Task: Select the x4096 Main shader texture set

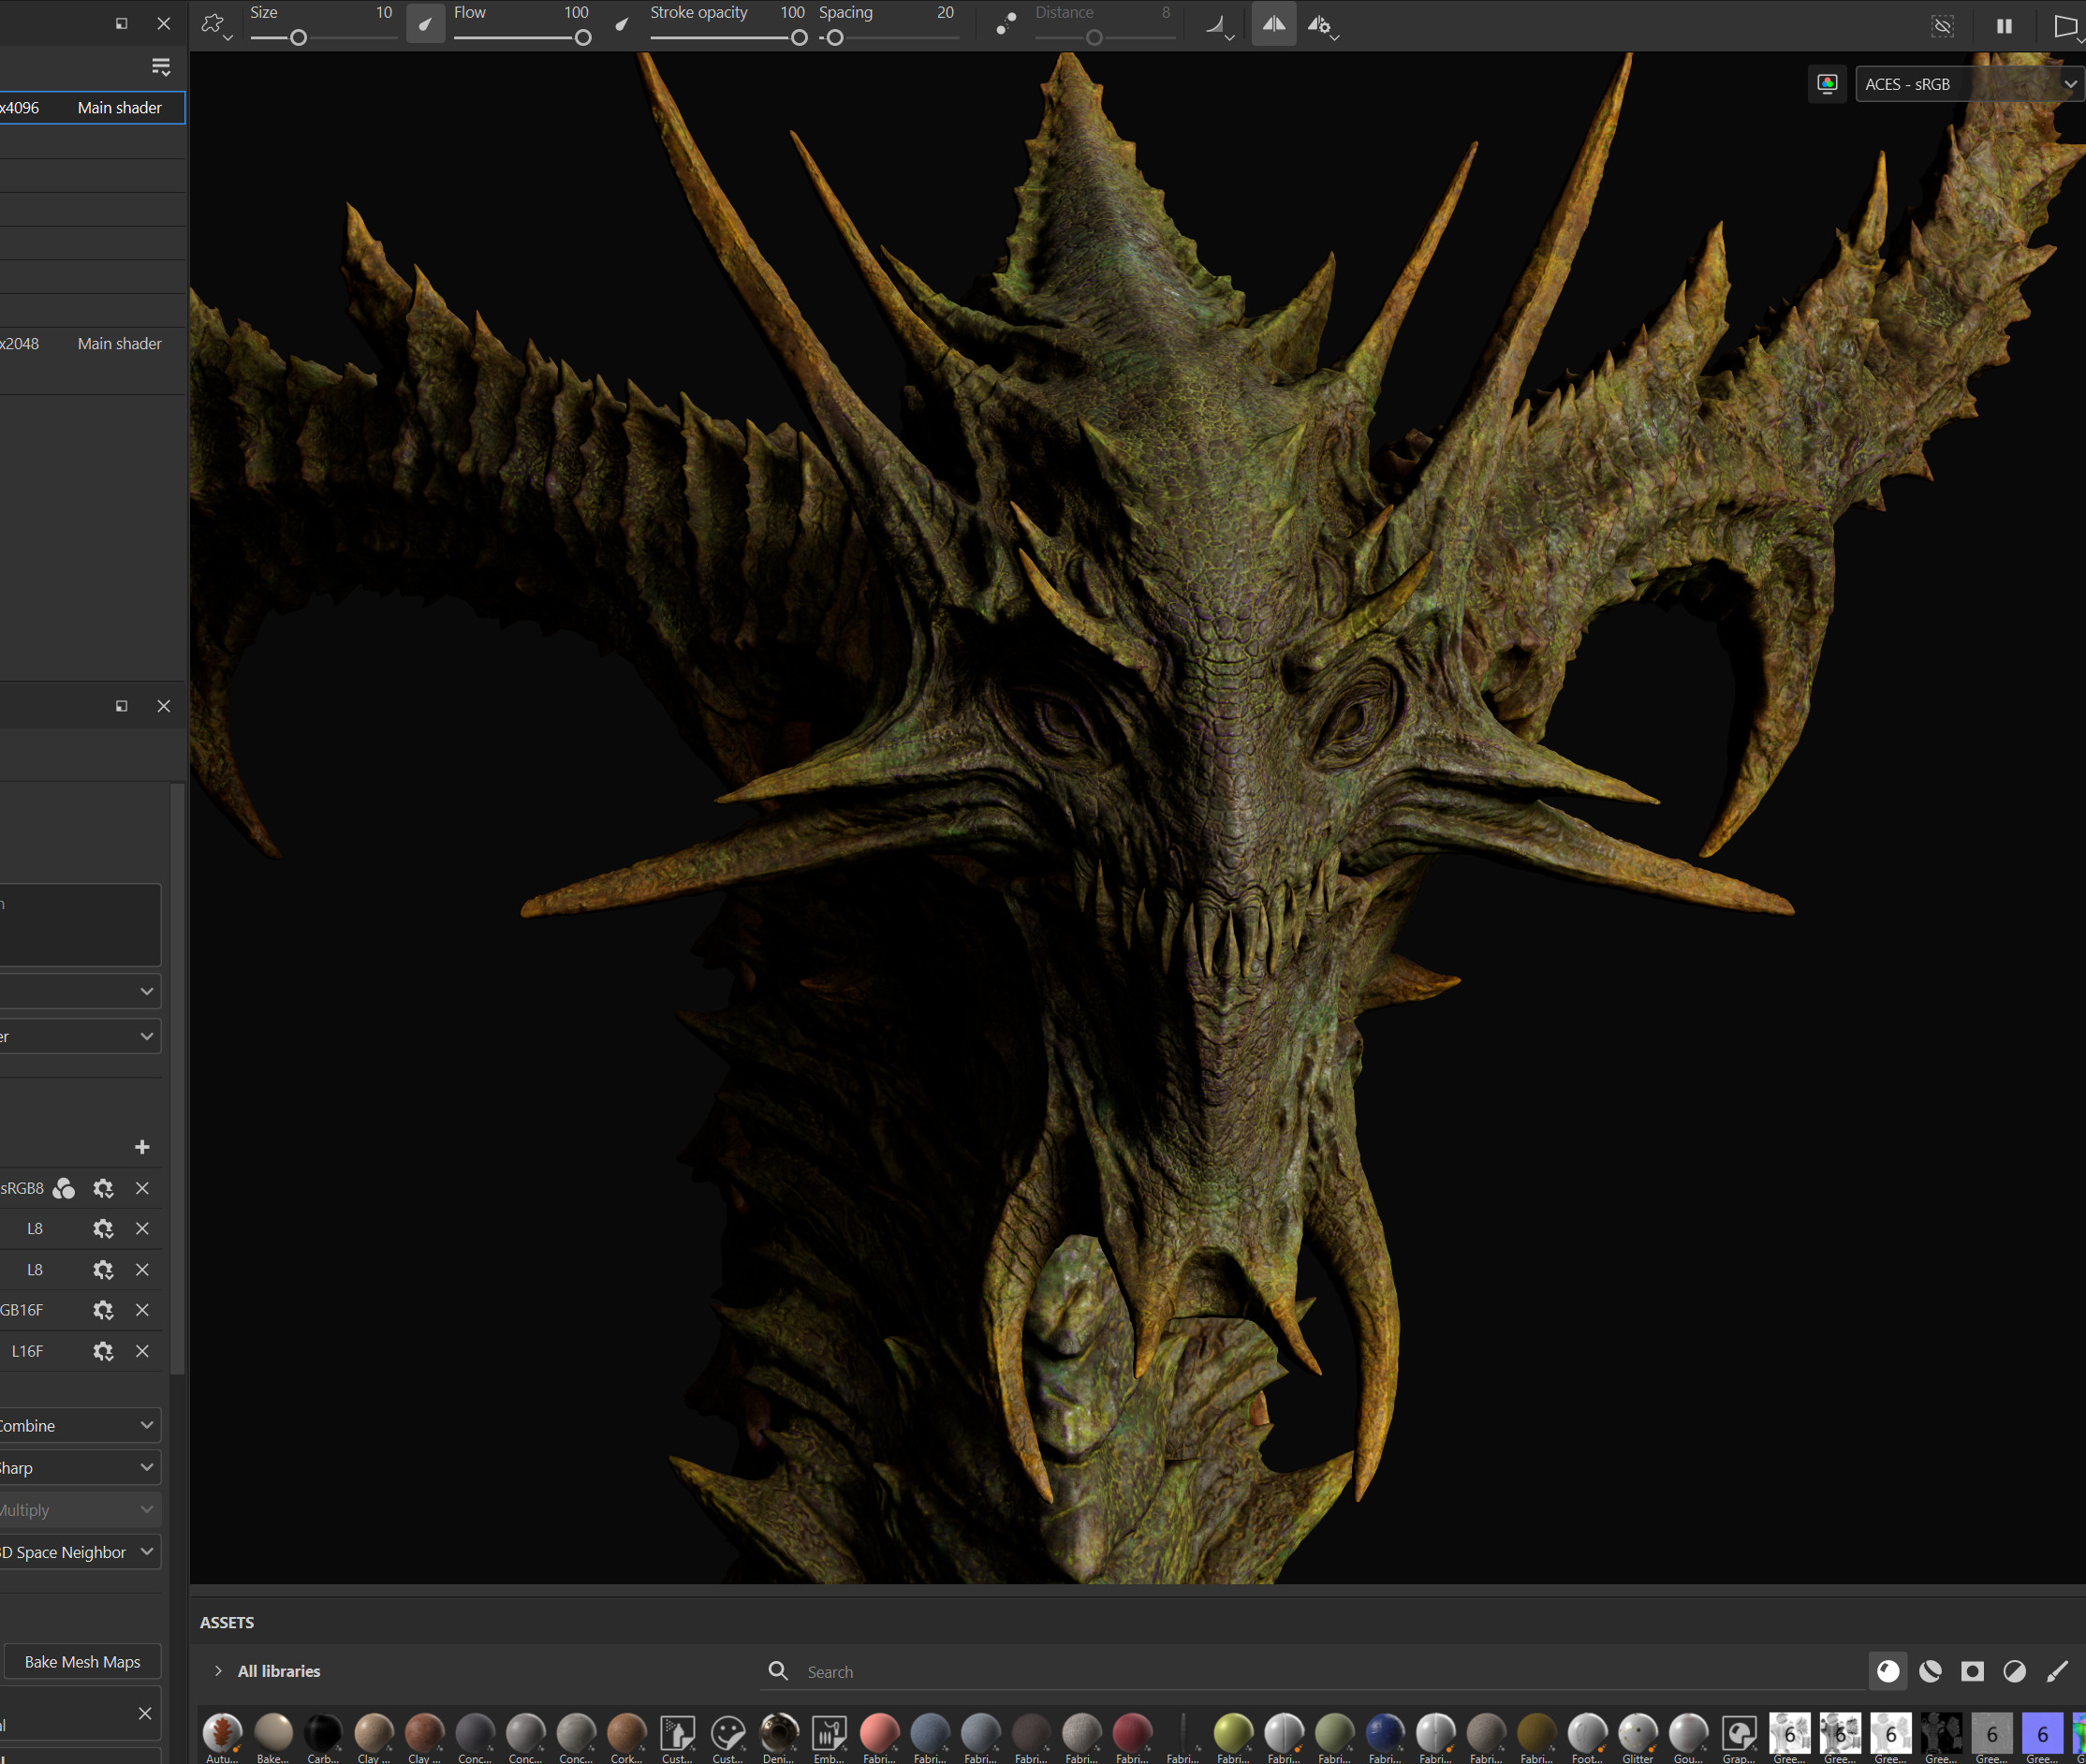Action: (92, 108)
